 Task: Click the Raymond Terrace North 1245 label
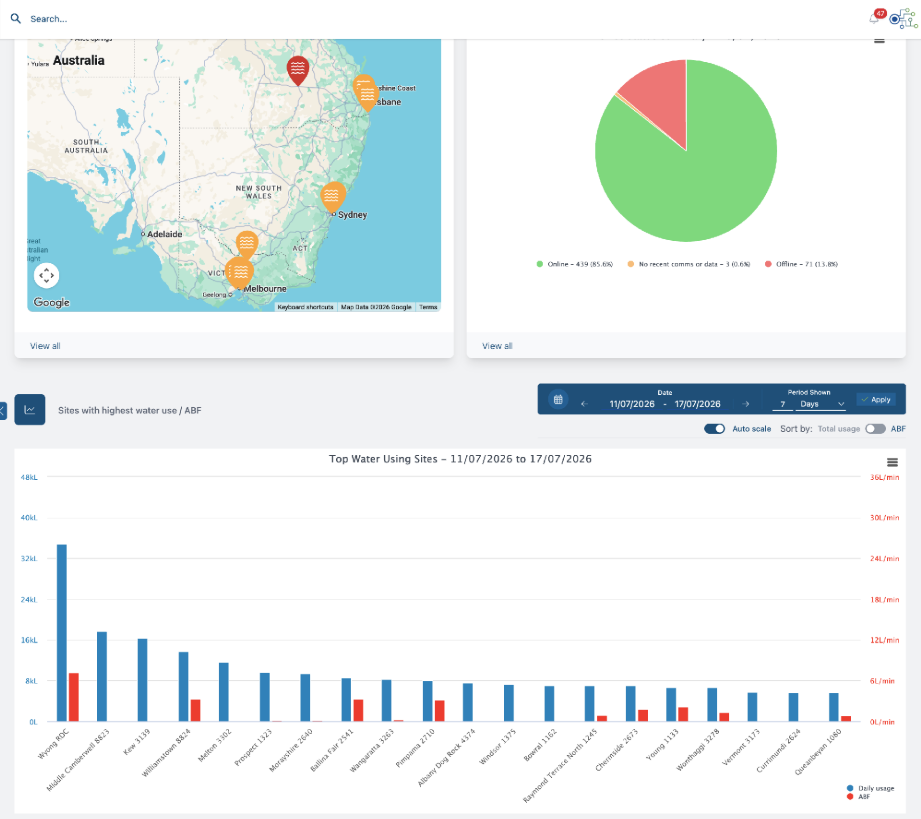[x=560, y=766]
